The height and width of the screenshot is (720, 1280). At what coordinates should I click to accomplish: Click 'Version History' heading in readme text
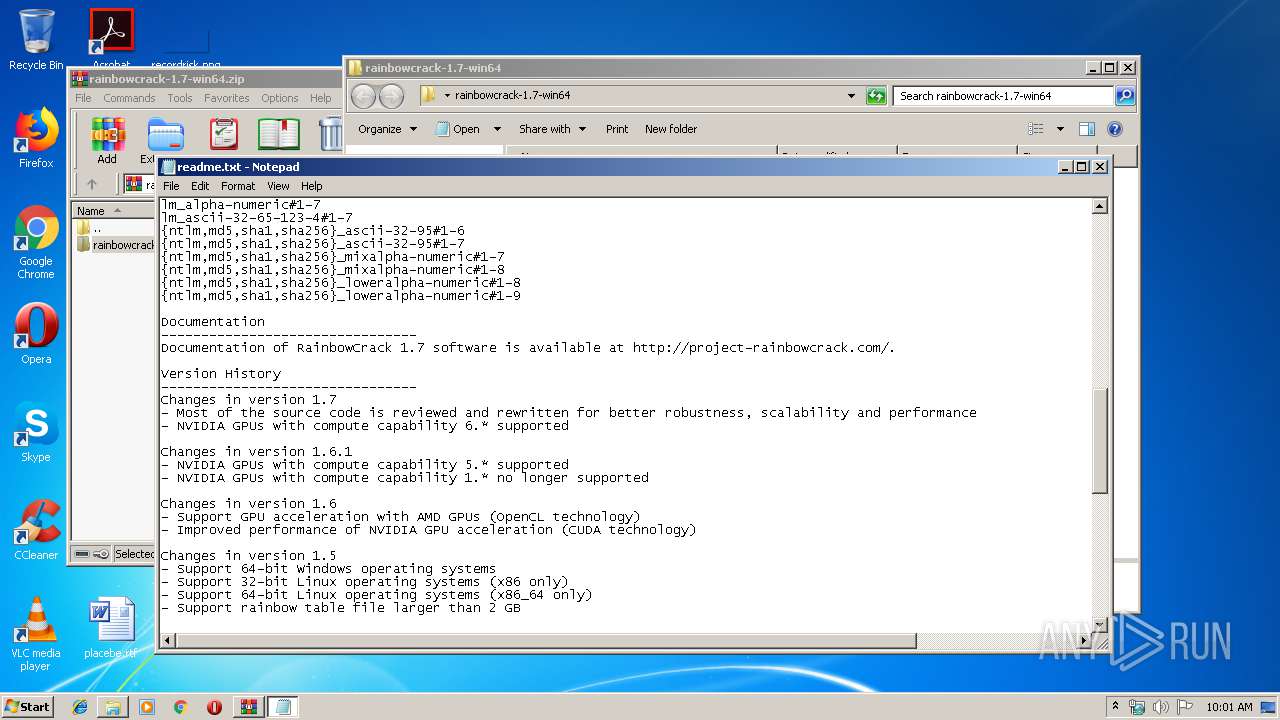221,374
